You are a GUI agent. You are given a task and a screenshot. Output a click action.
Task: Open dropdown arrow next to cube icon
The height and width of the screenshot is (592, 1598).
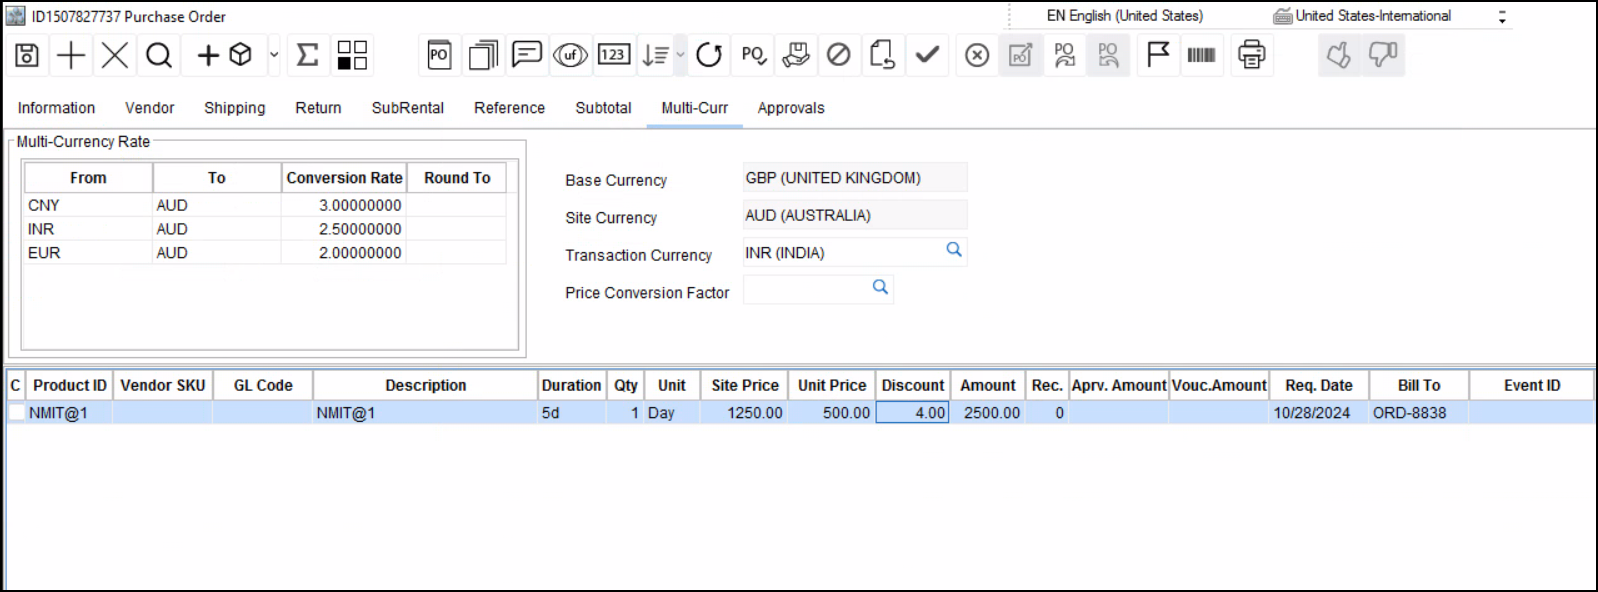coord(274,55)
